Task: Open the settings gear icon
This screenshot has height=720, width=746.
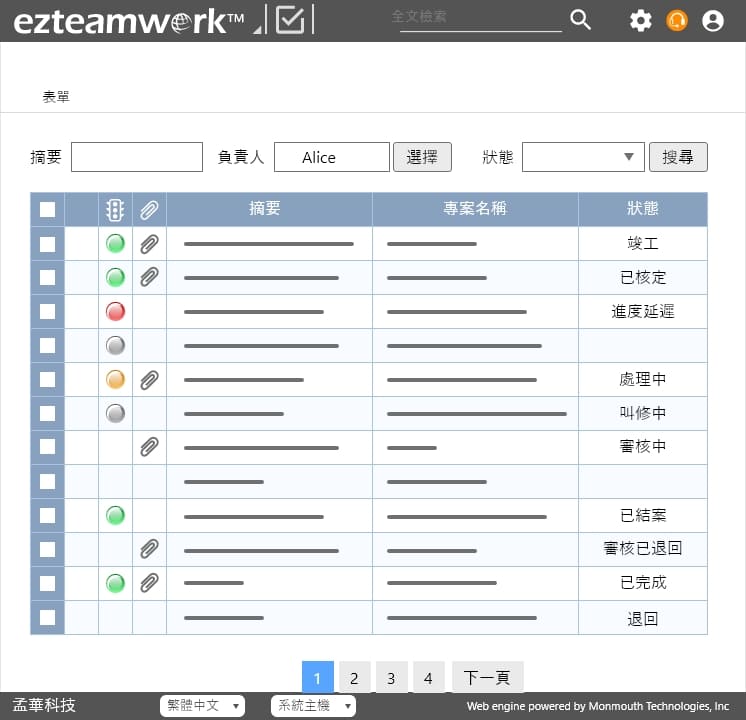Action: coord(641,20)
